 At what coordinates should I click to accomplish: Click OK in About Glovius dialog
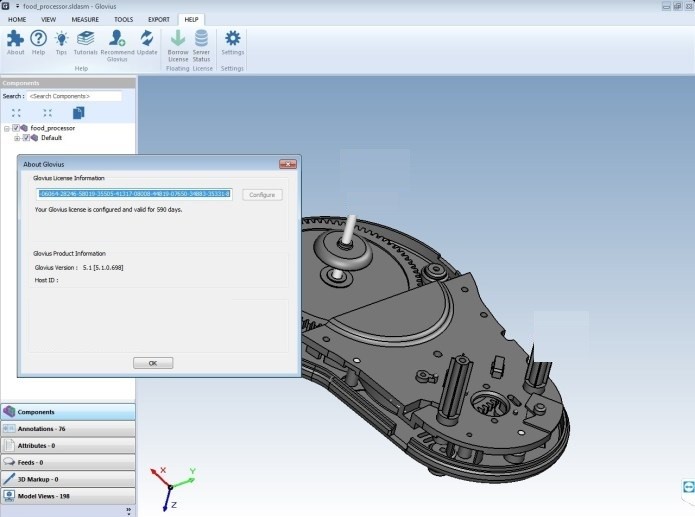[x=153, y=363]
